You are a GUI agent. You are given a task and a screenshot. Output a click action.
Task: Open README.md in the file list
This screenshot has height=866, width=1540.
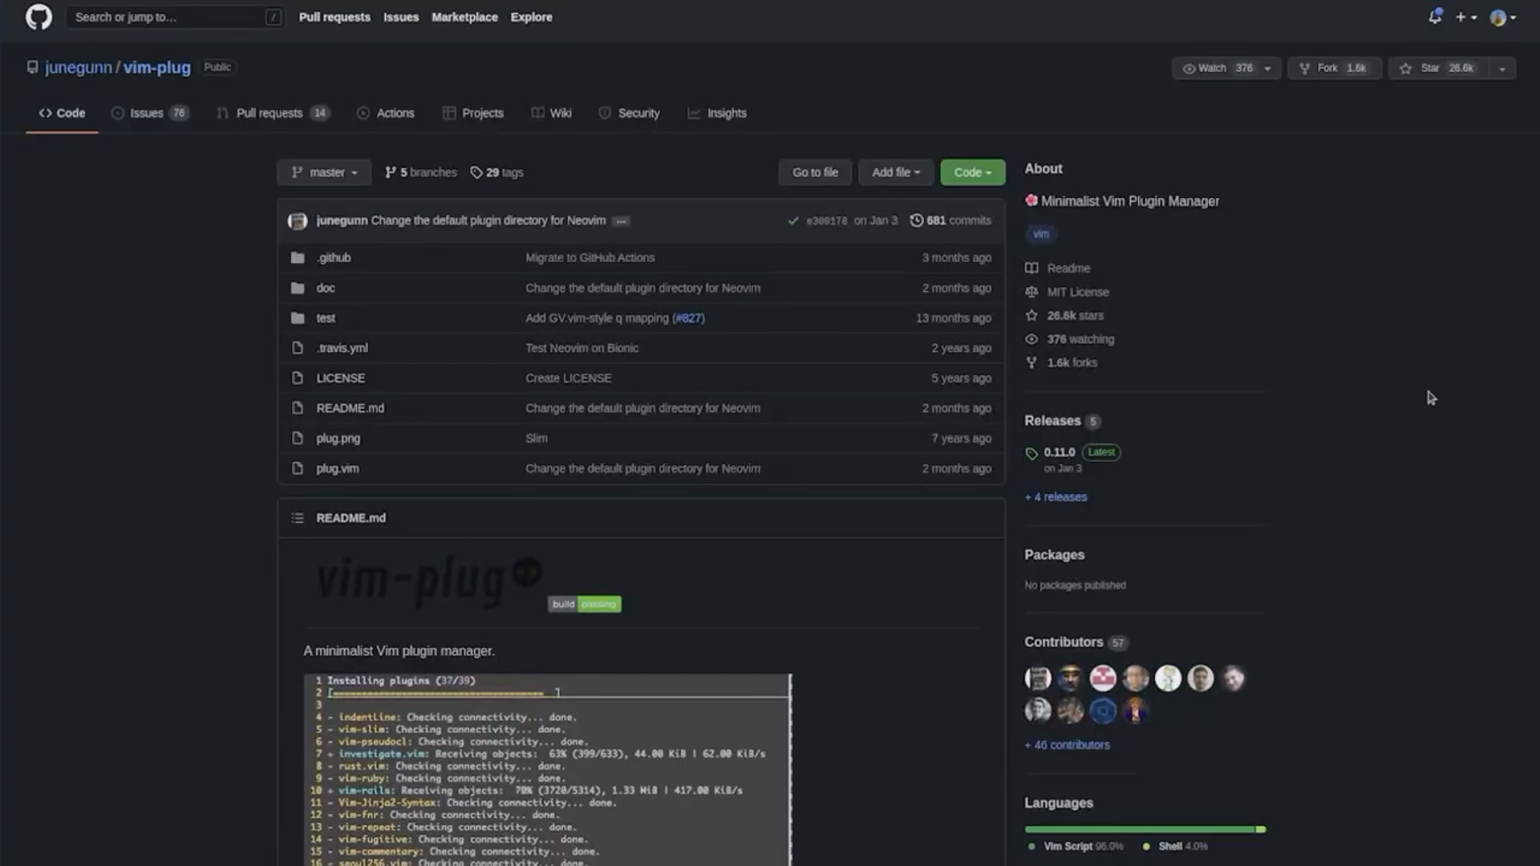click(x=350, y=408)
